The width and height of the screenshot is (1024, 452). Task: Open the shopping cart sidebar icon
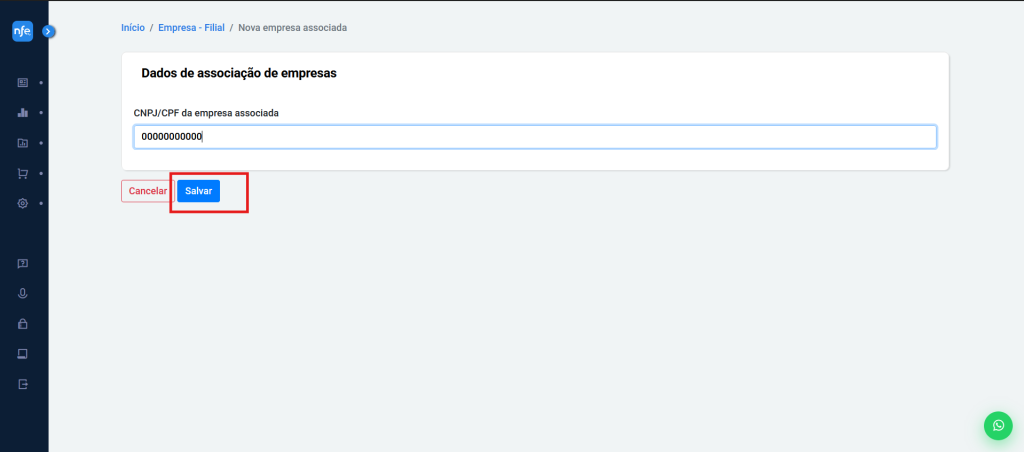pos(22,173)
